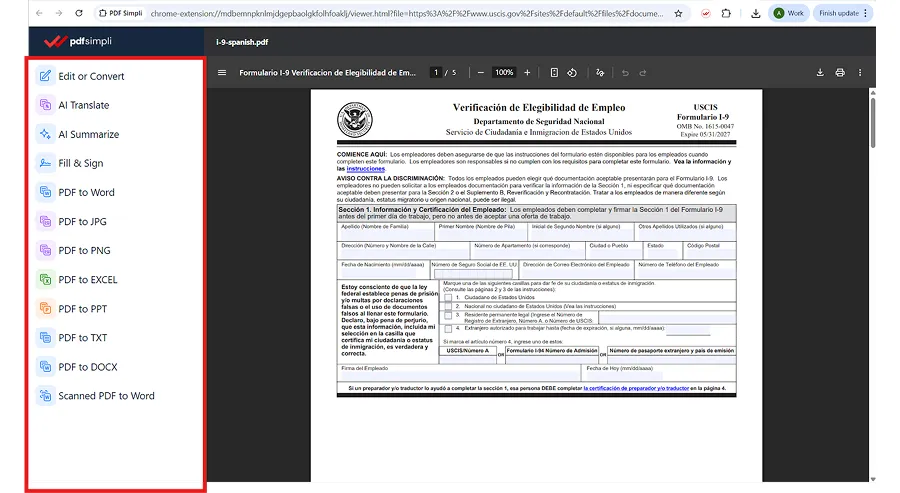The width and height of the screenshot is (900, 493).
Task: Check the 'Ciudadano de Estados Unidos' box
Action: [447, 297]
